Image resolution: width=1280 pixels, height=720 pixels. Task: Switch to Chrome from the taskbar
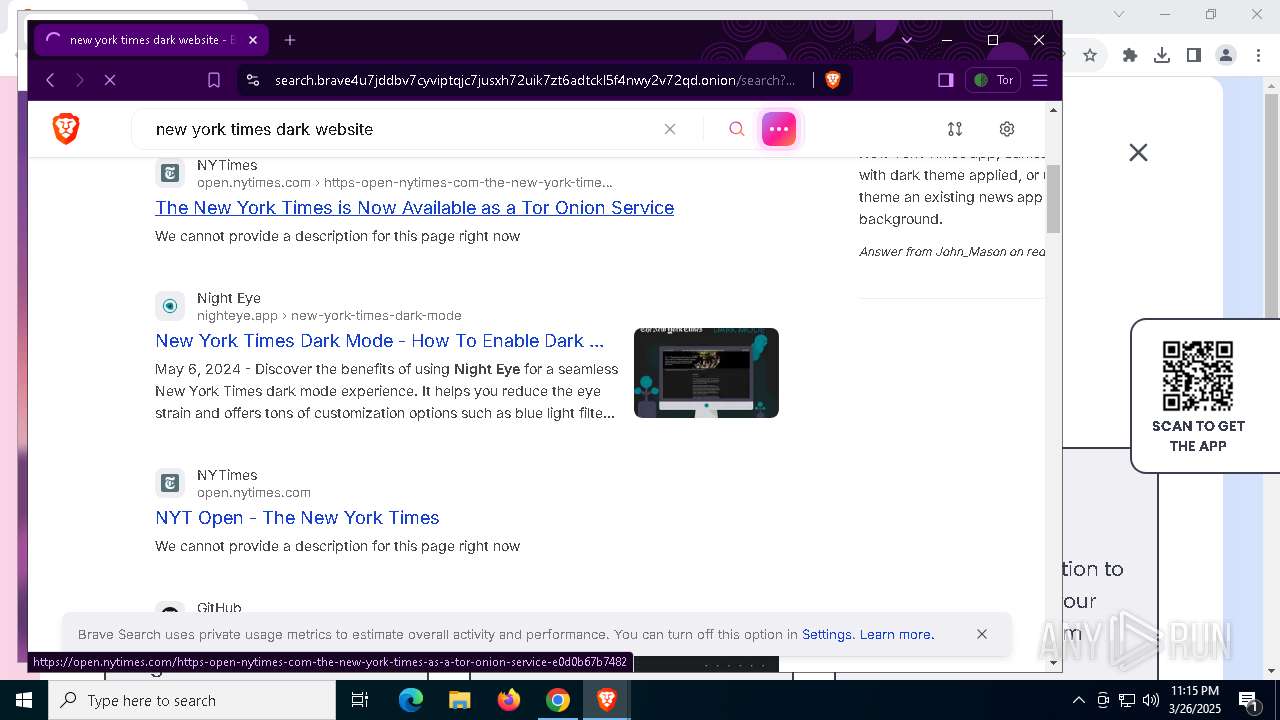coord(558,700)
